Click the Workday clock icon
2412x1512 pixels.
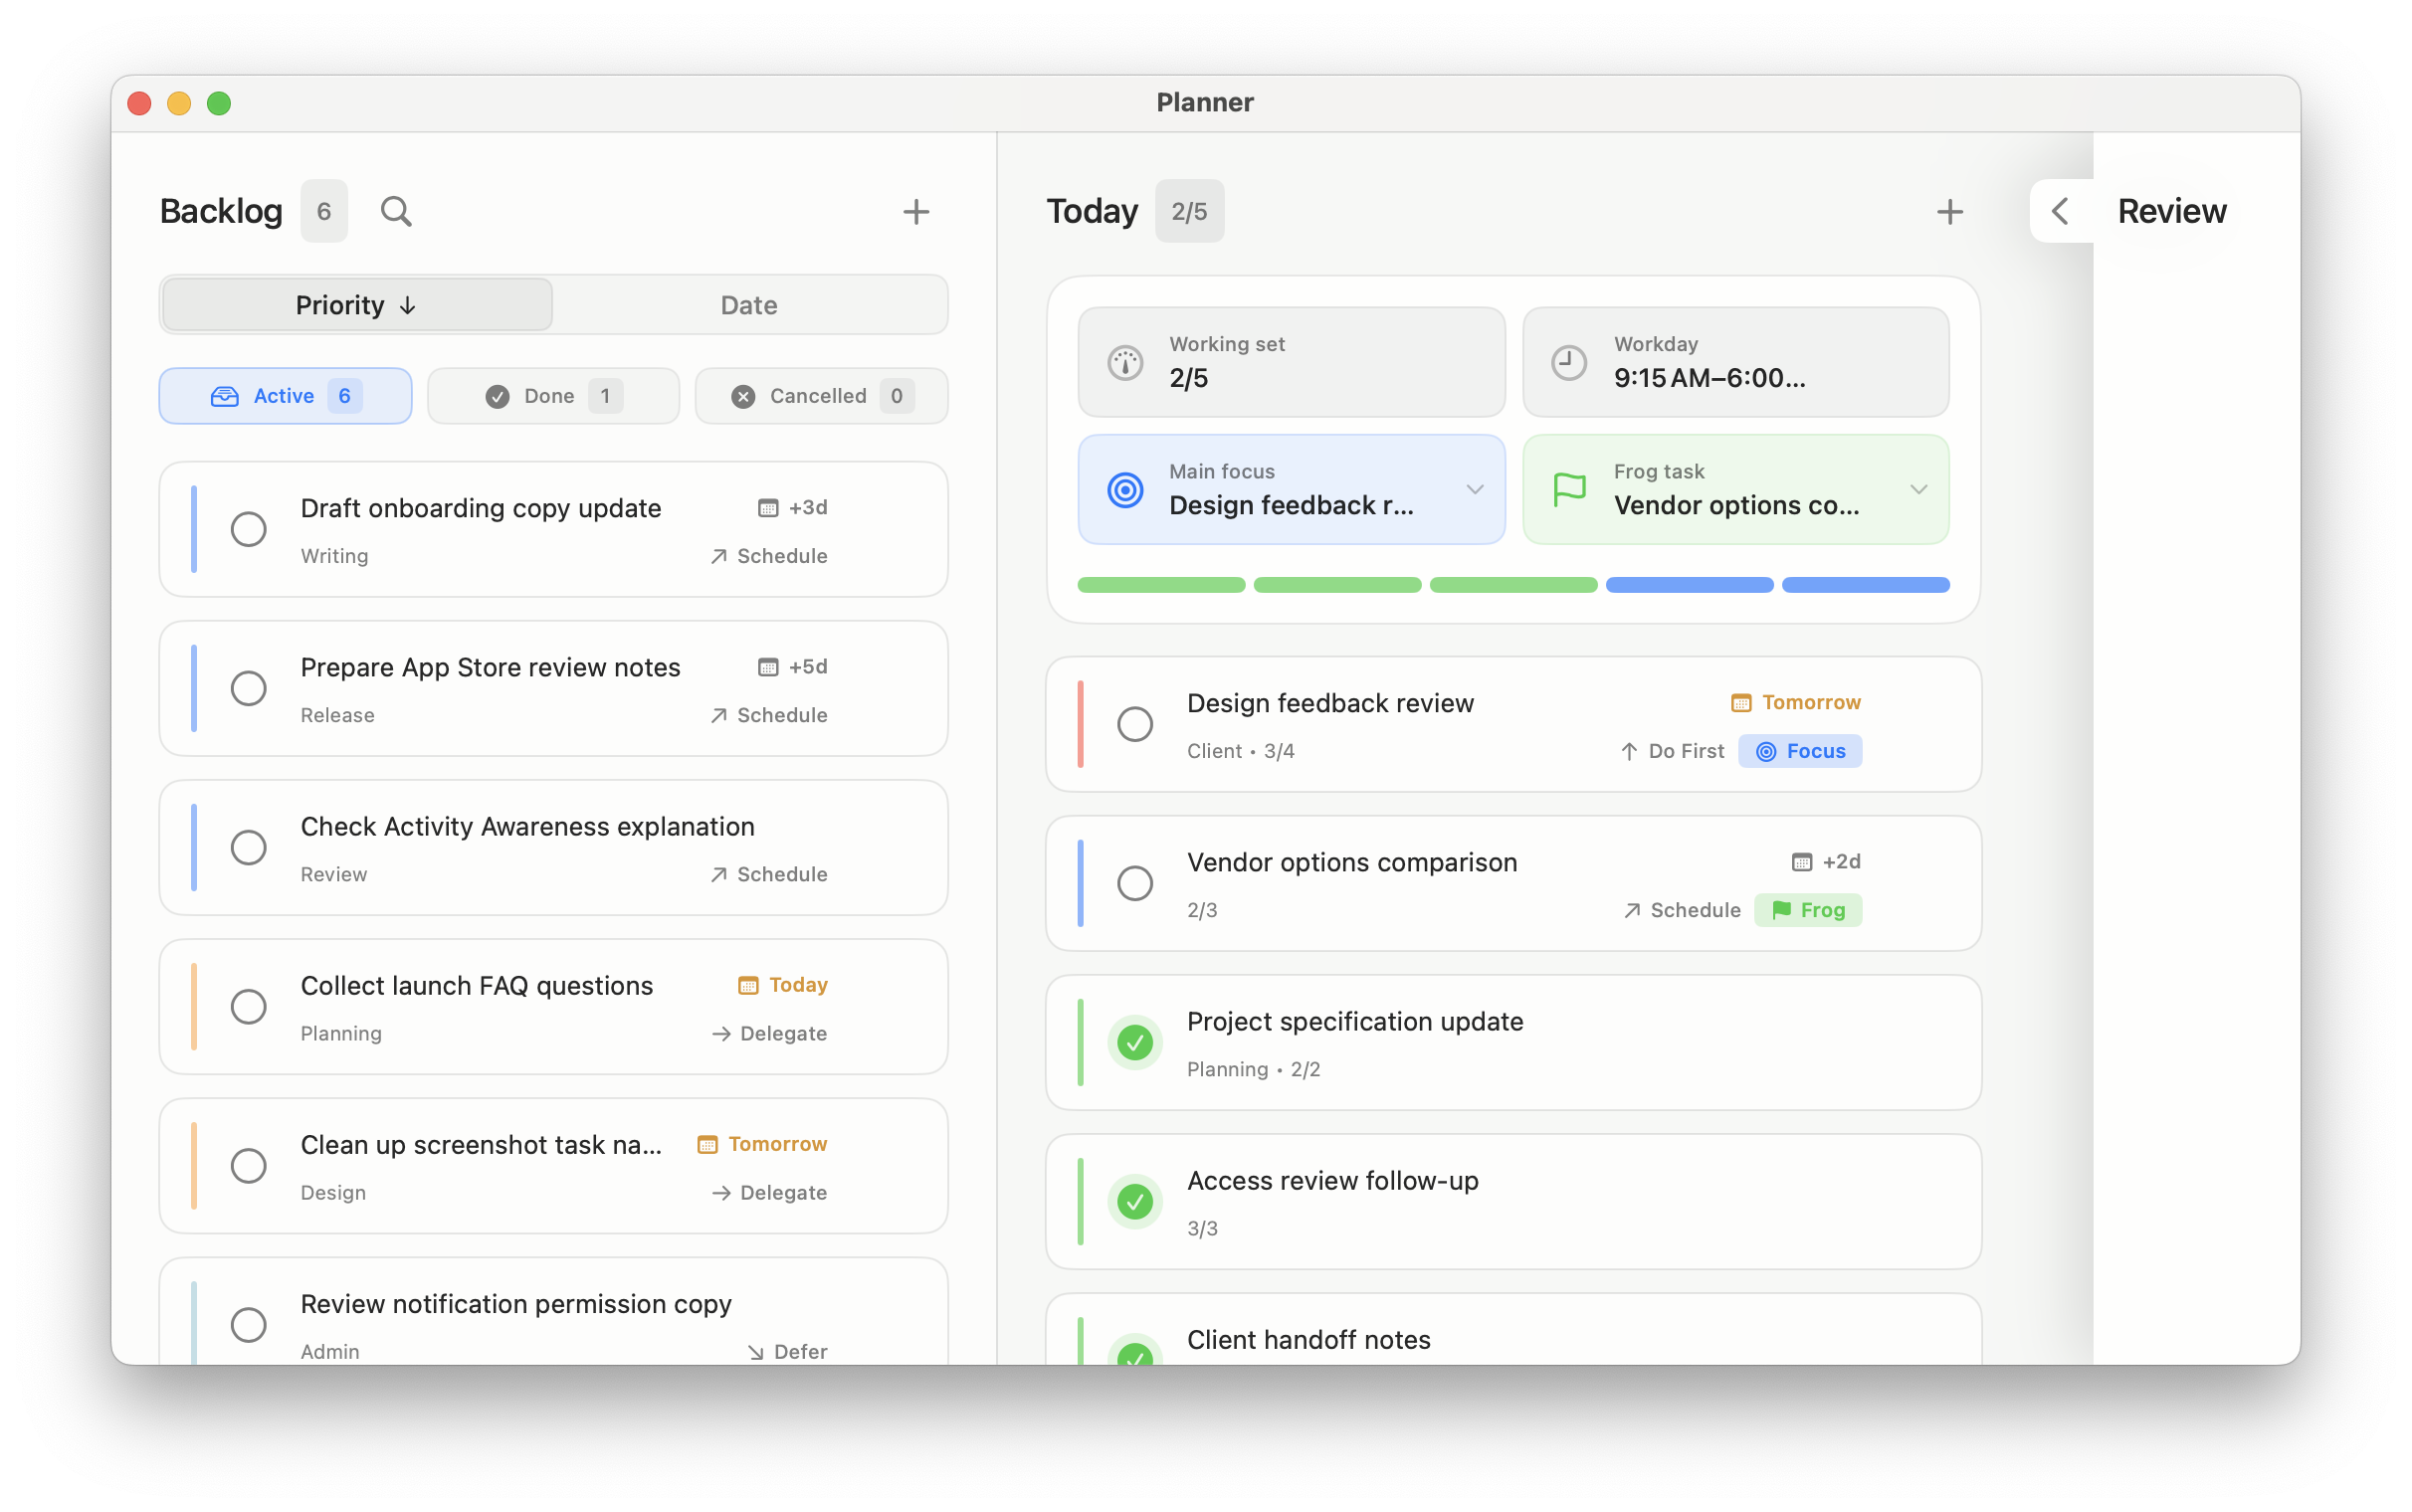click(x=1569, y=362)
